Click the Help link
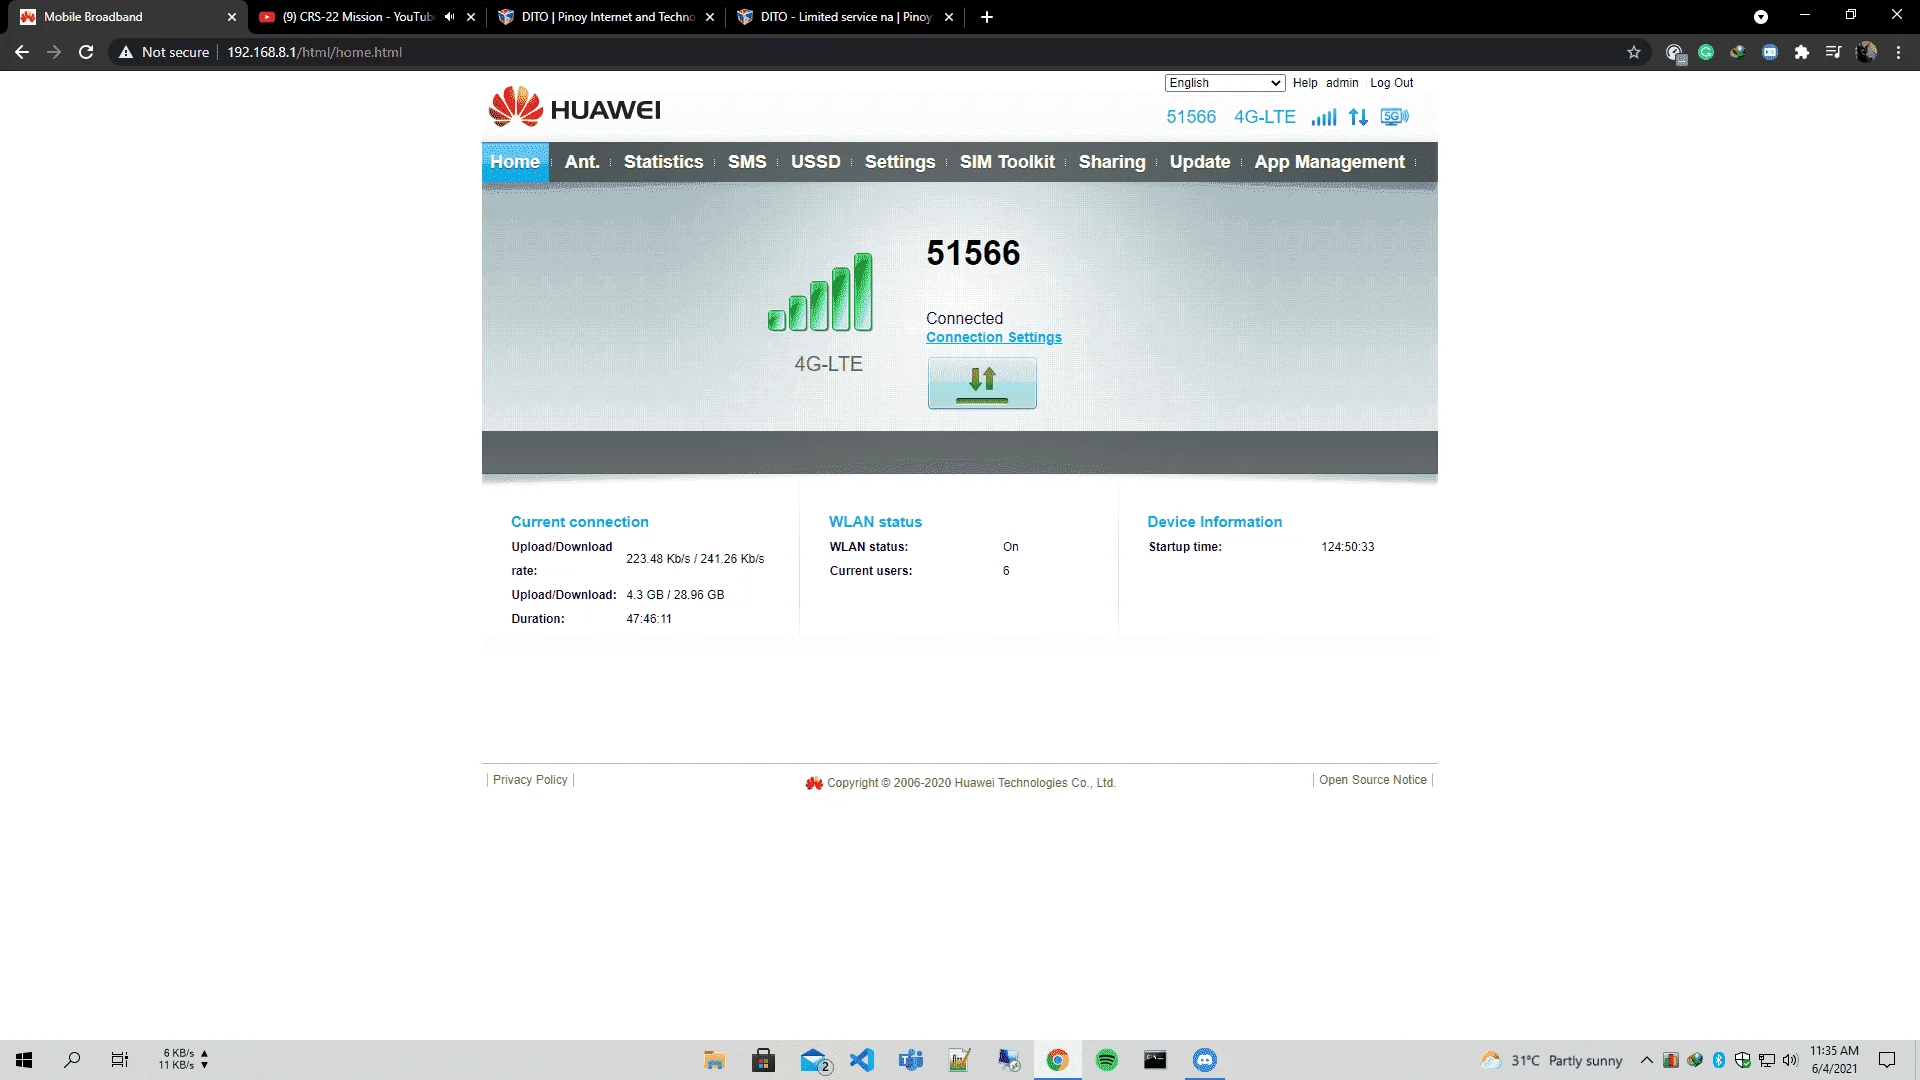The height and width of the screenshot is (1080, 1920). [x=1305, y=83]
